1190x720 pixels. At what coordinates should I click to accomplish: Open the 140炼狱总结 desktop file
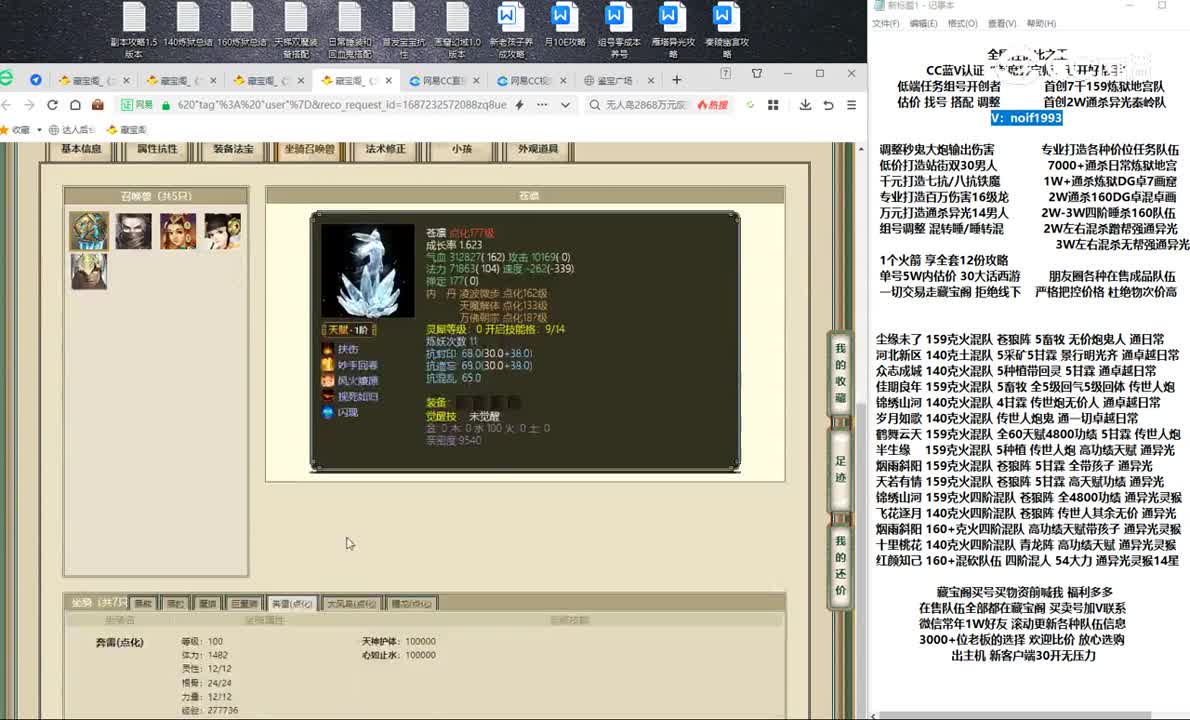pos(187,26)
